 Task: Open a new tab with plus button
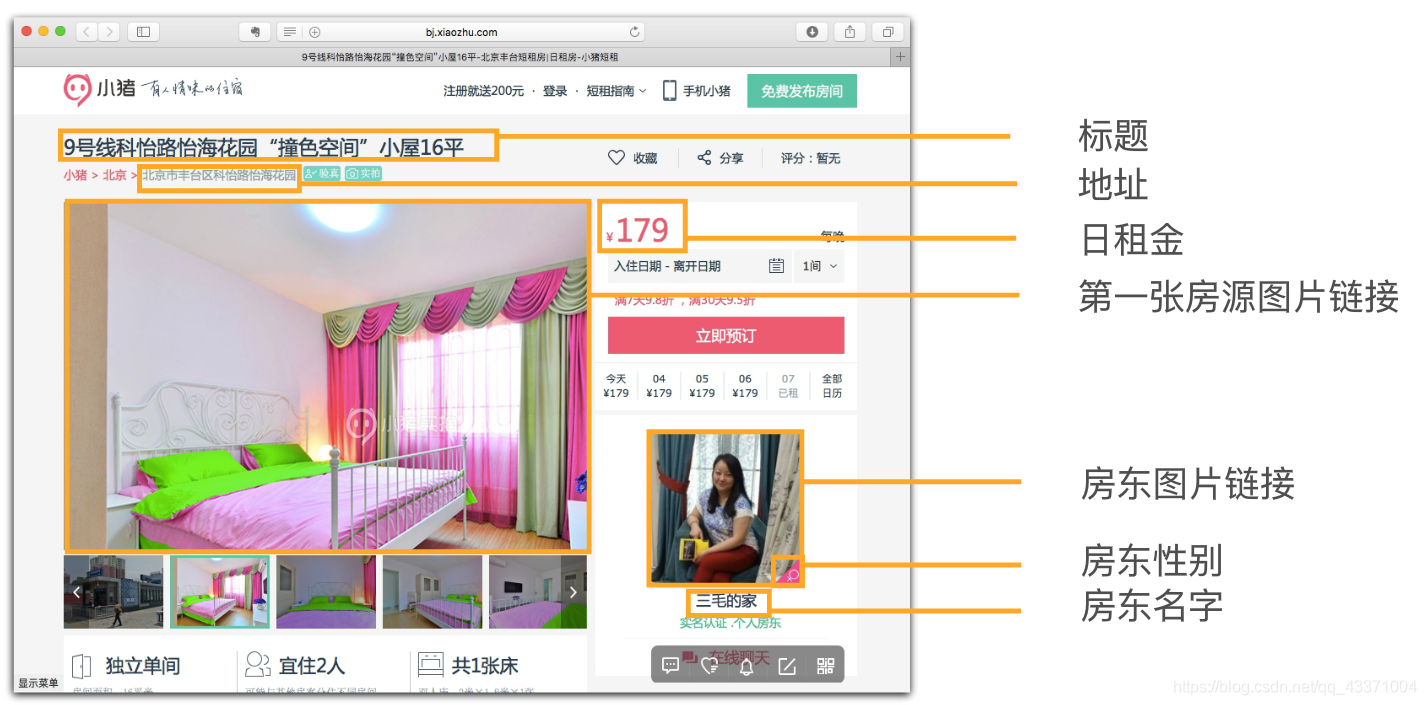point(900,57)
